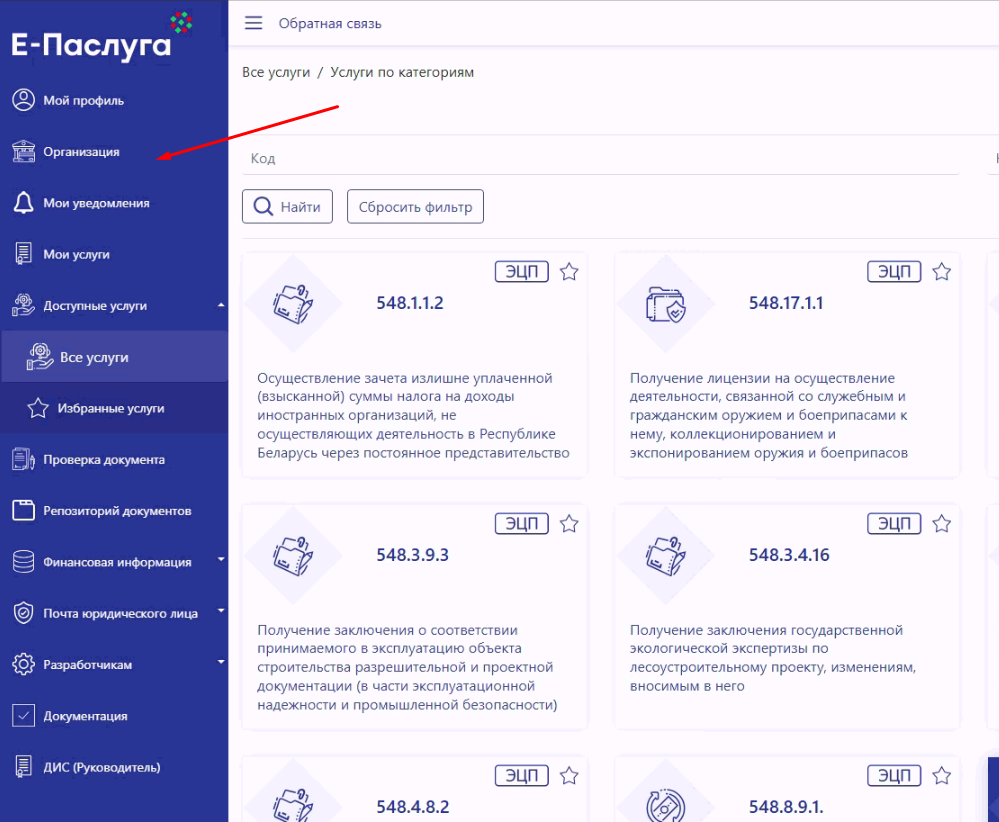The image size is (999, 822).
Task: Open the Все услуги breadcrumb link
Action: point(276,73)
